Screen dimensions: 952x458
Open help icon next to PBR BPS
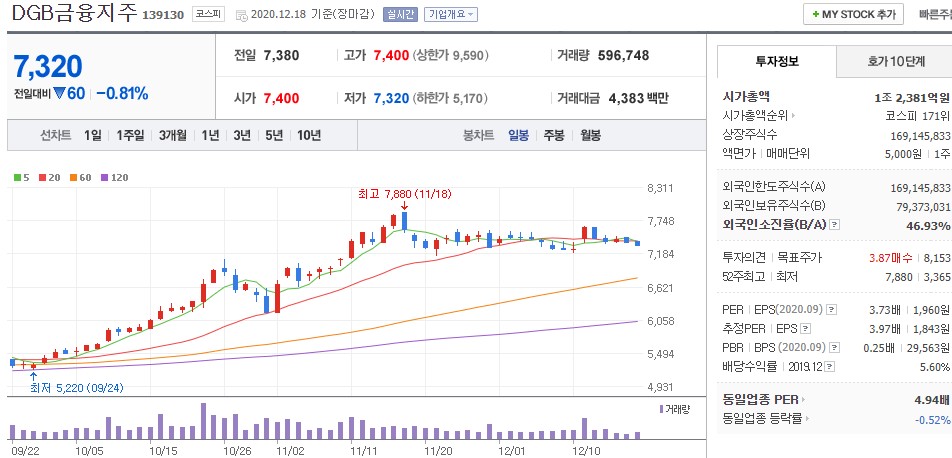(835, 348)
